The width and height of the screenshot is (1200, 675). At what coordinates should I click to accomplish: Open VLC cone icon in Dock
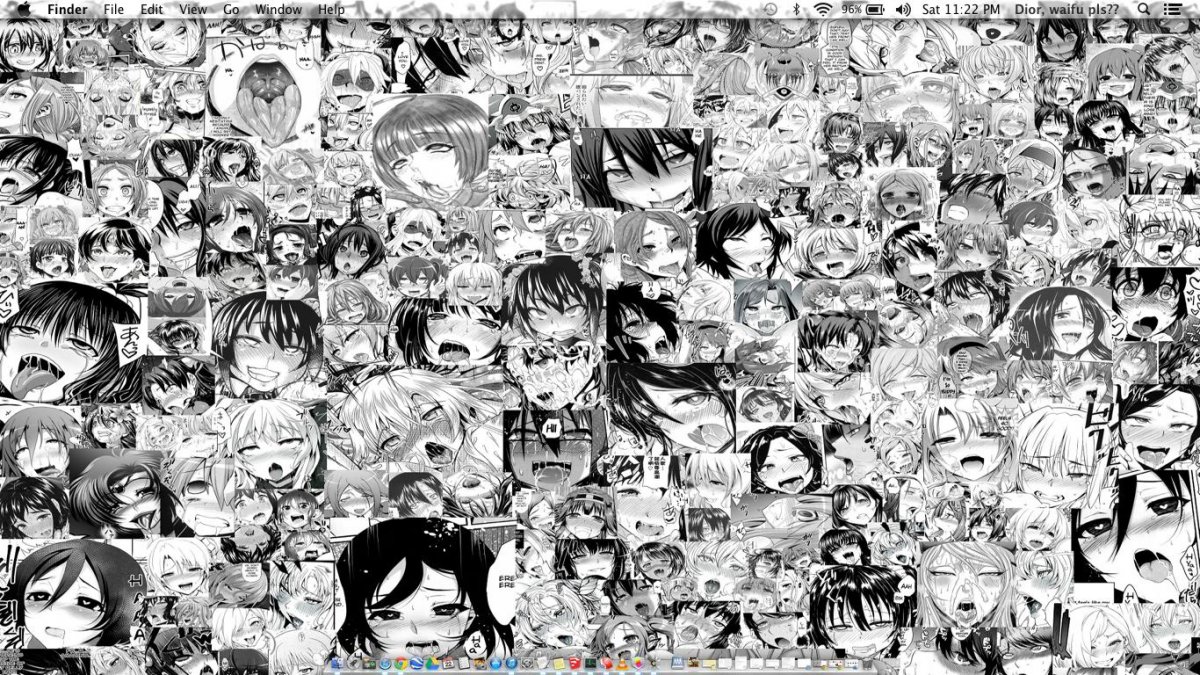tap(621, 663)
